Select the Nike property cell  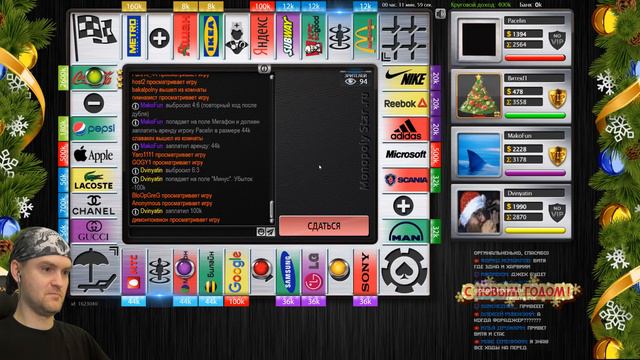pos(405,78)
